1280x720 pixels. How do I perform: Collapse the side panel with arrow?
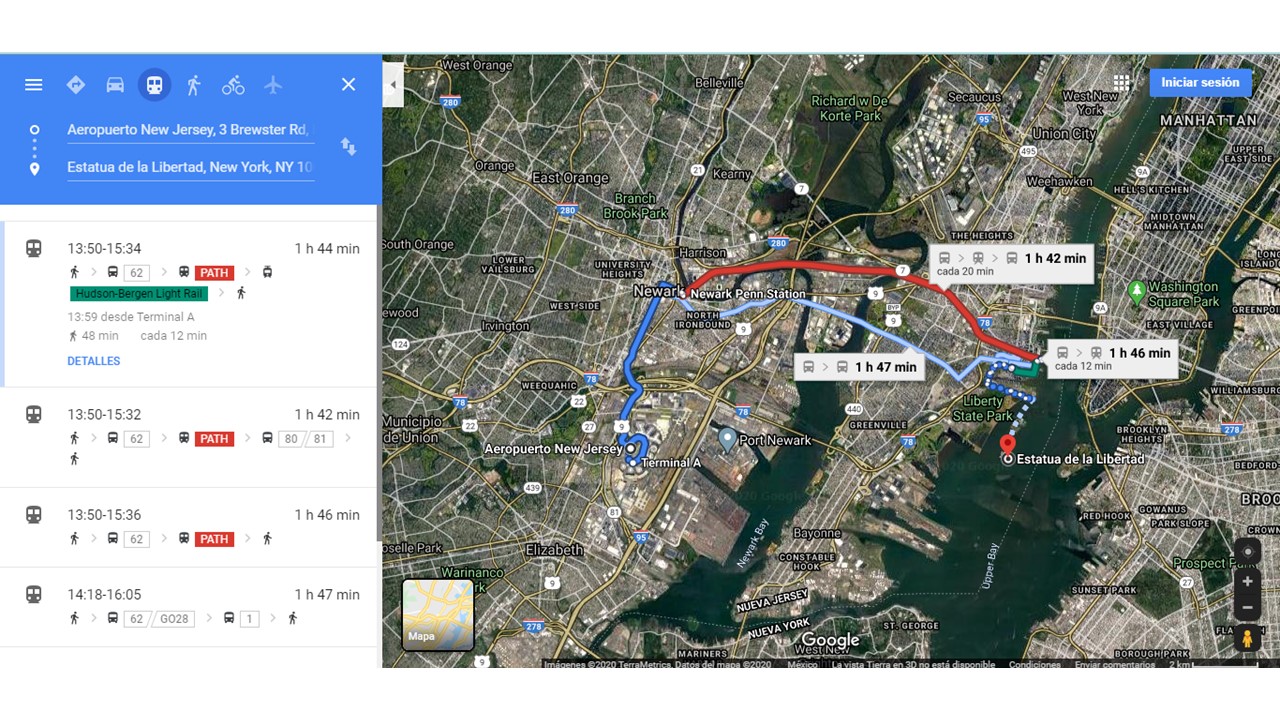(393, 85)
